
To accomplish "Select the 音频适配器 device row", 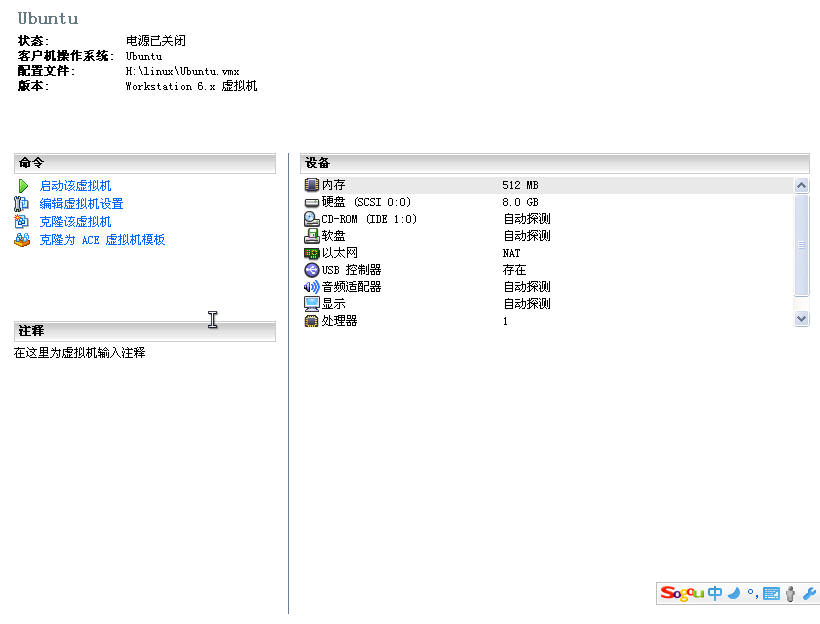I will click(x=549, y=287).
